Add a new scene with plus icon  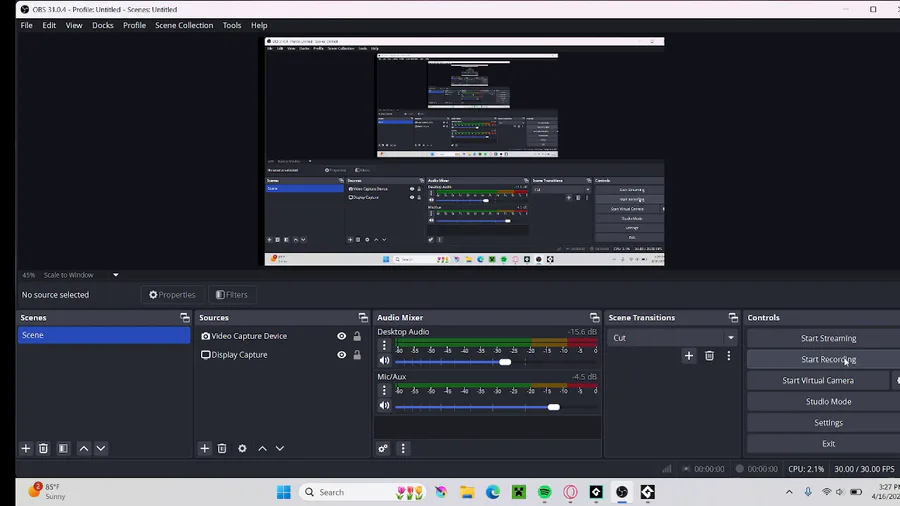tap(25, 449)
